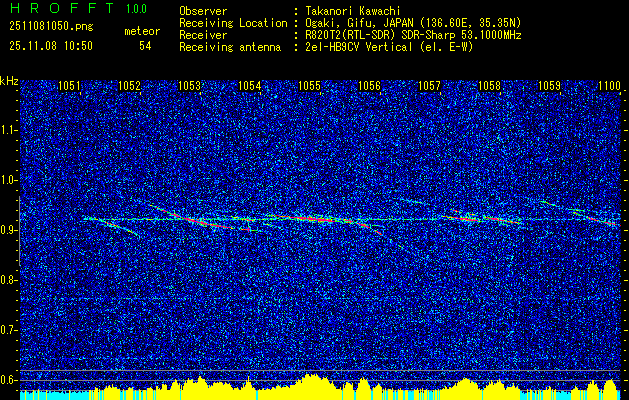Click time marker 1052
Screen dimensions: 629x400
130,85
